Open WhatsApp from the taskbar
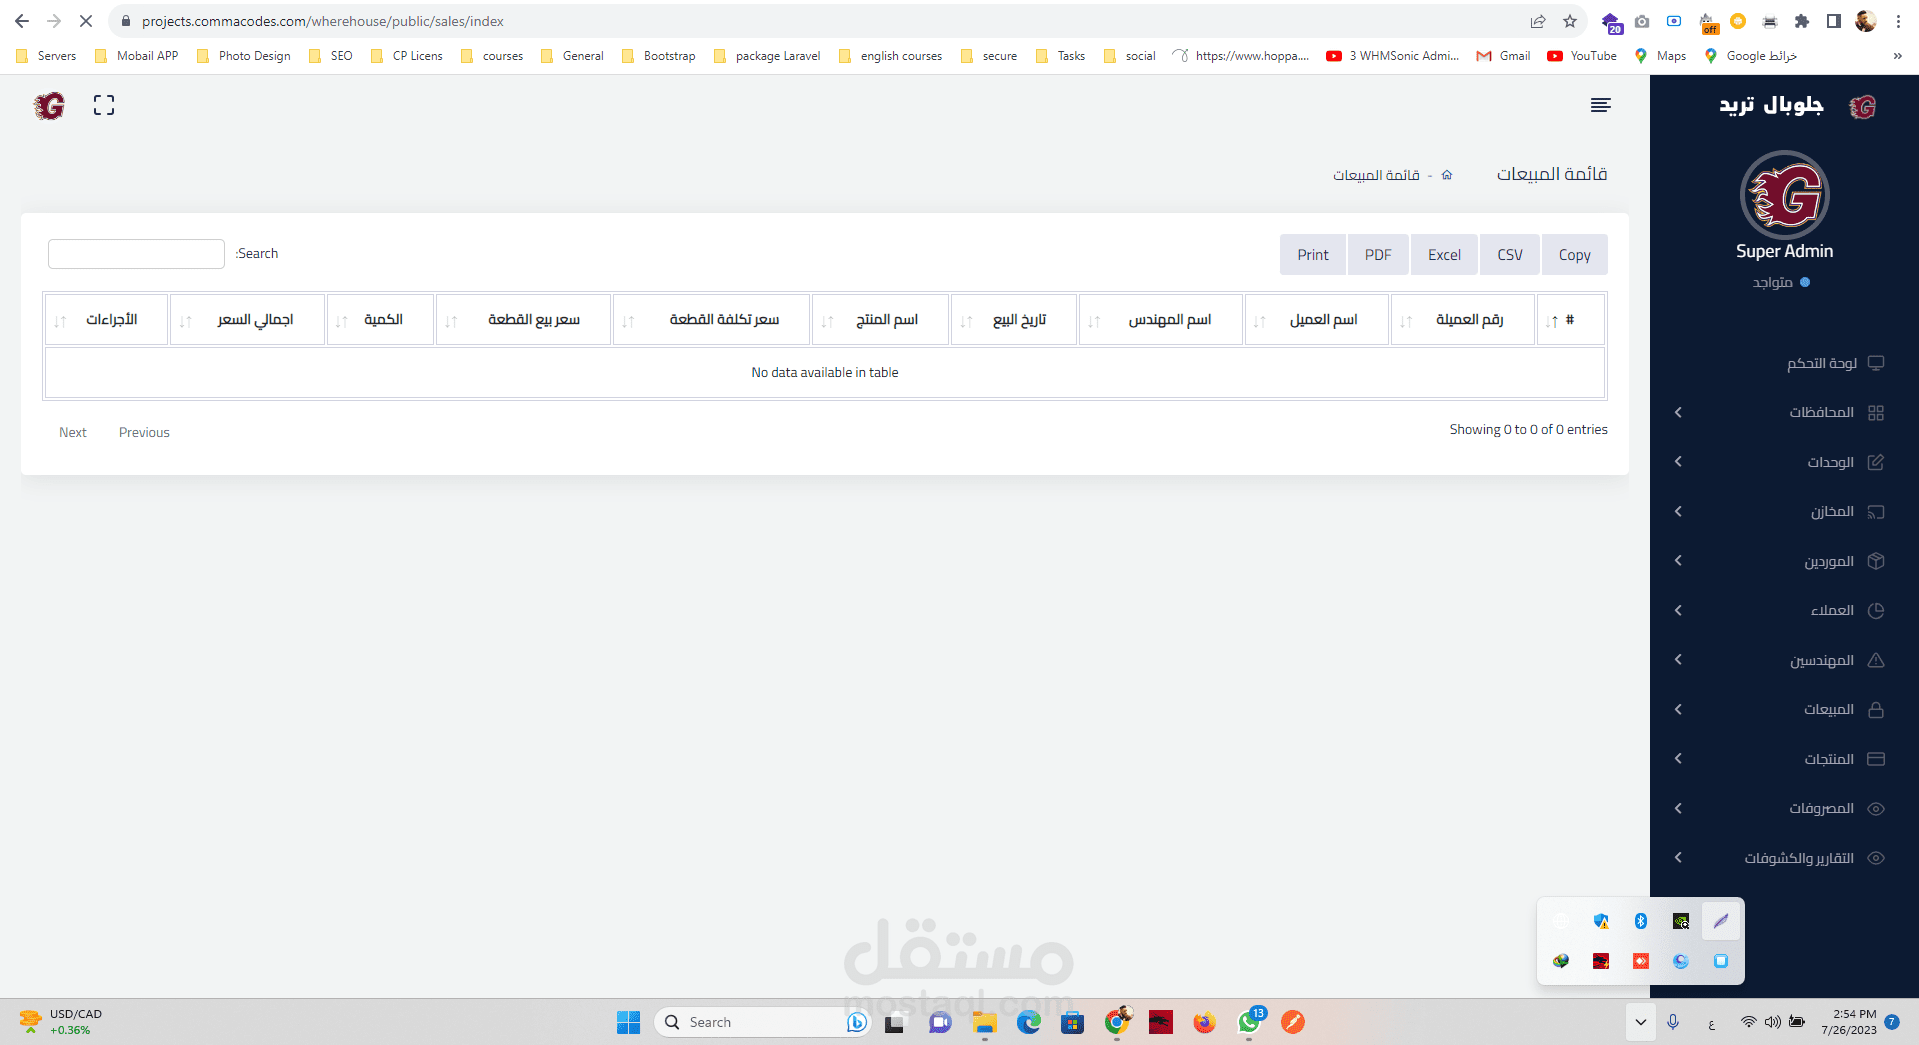This screenshot has width=1919, height=1045. [1249, 1022]
